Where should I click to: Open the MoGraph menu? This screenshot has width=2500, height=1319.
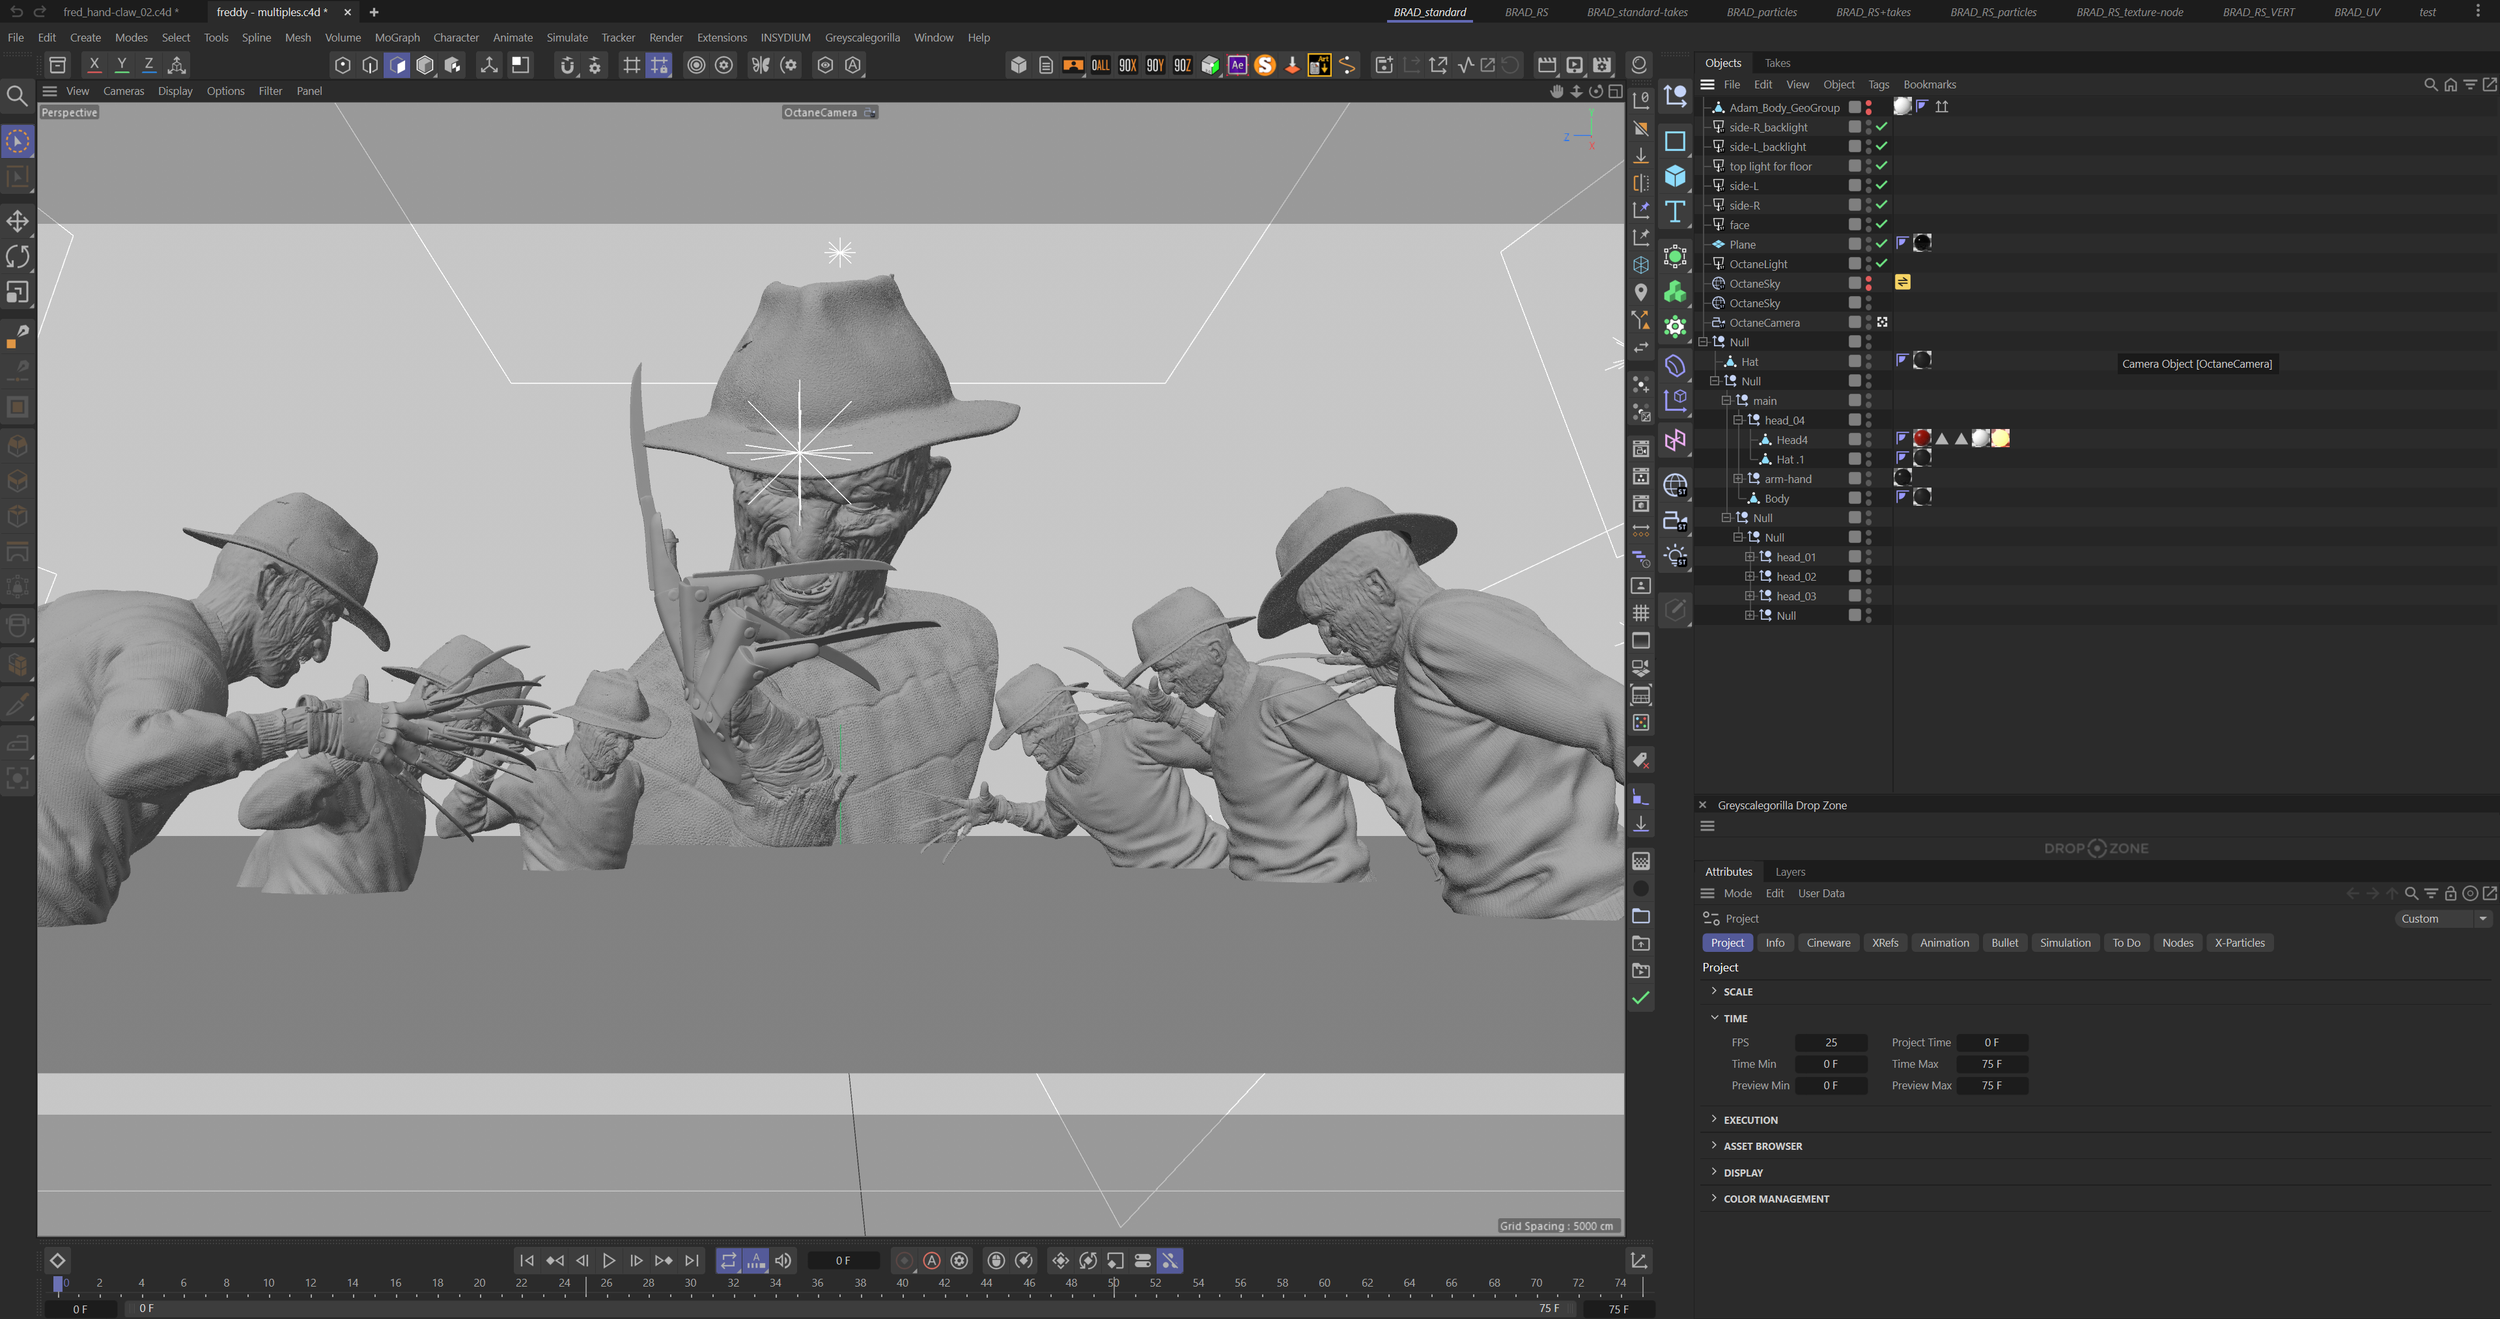click(x=397, y=38)
